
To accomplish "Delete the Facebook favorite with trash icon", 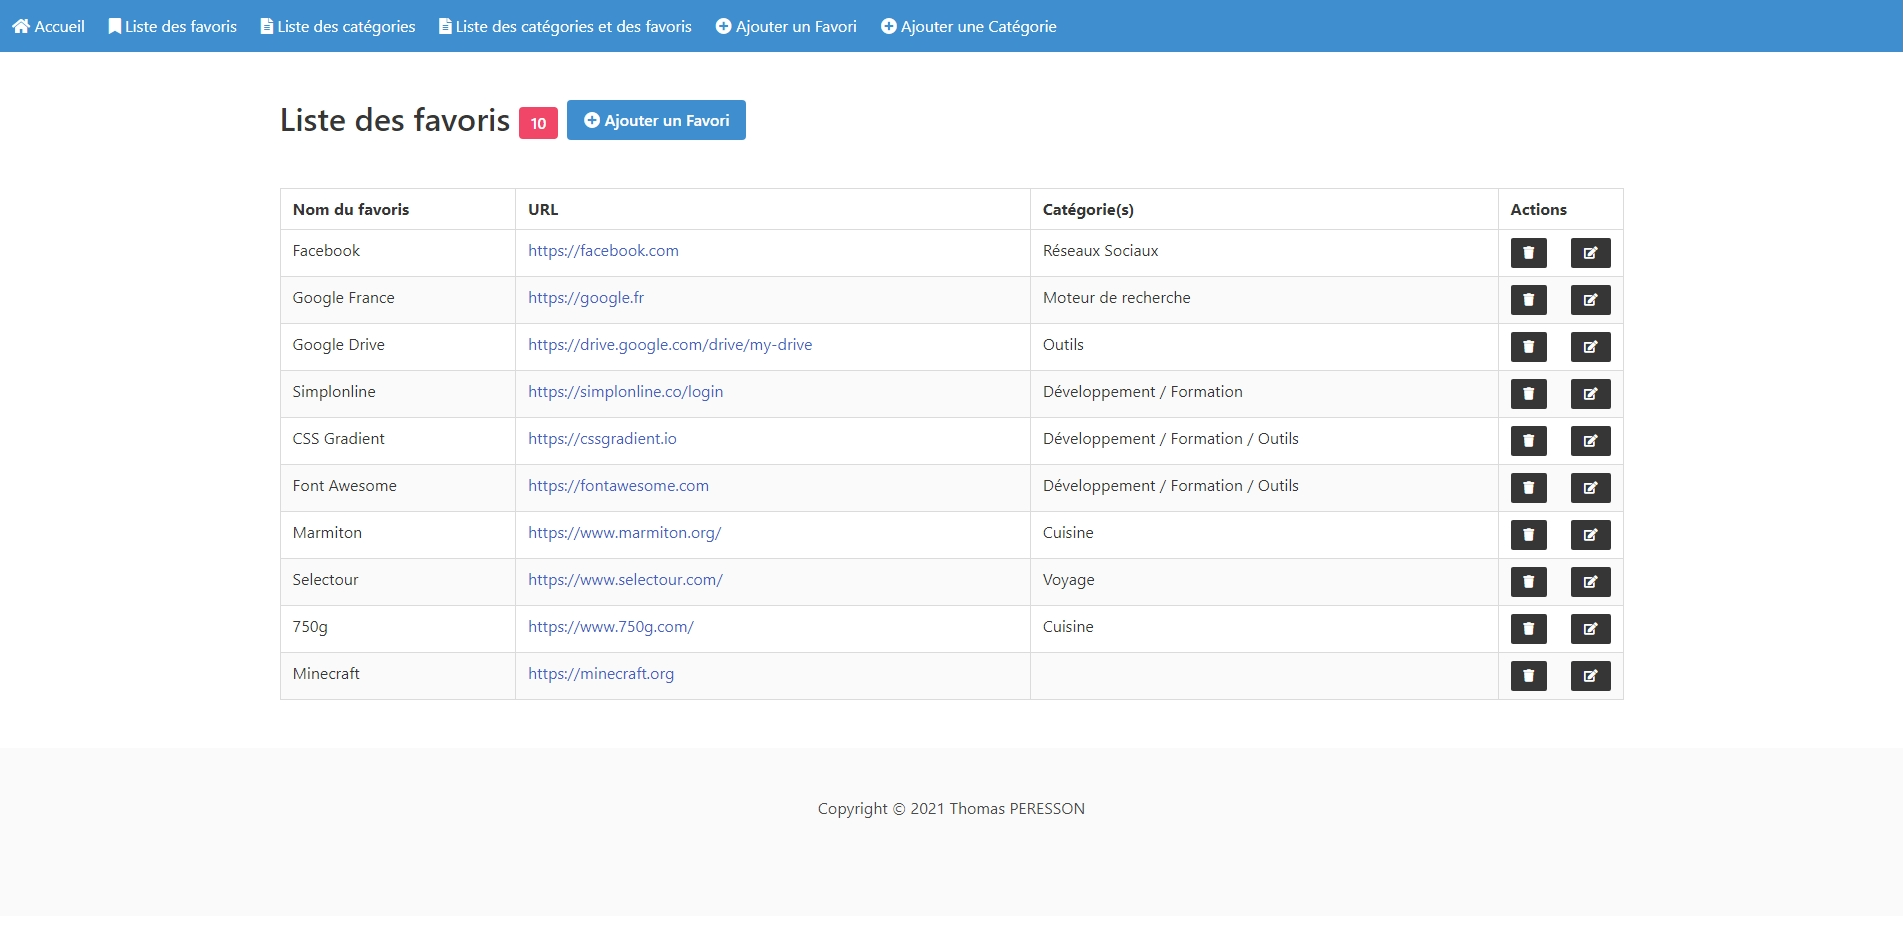I will [x=1528, y=253].
